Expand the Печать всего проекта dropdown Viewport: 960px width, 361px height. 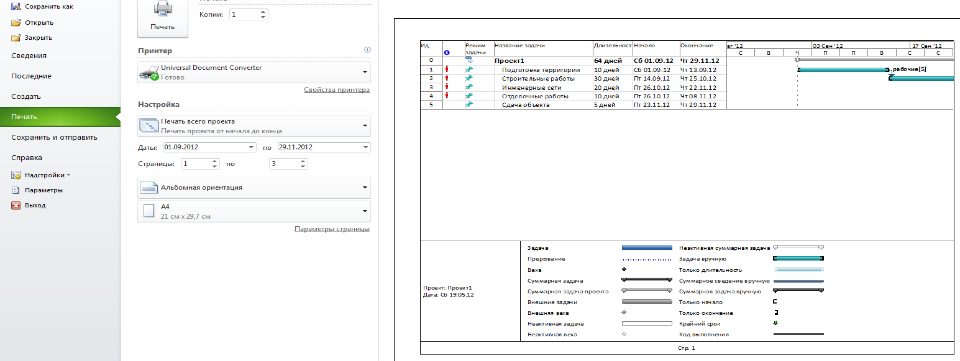pos(366,126)
